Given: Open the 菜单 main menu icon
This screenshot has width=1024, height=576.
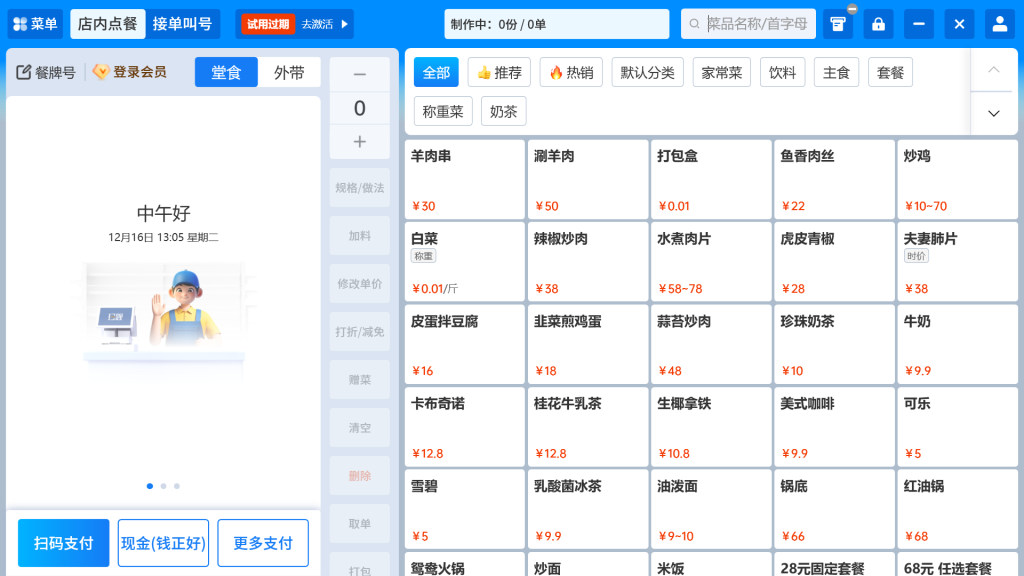Looking at the screenshot, I should point(21,24).
